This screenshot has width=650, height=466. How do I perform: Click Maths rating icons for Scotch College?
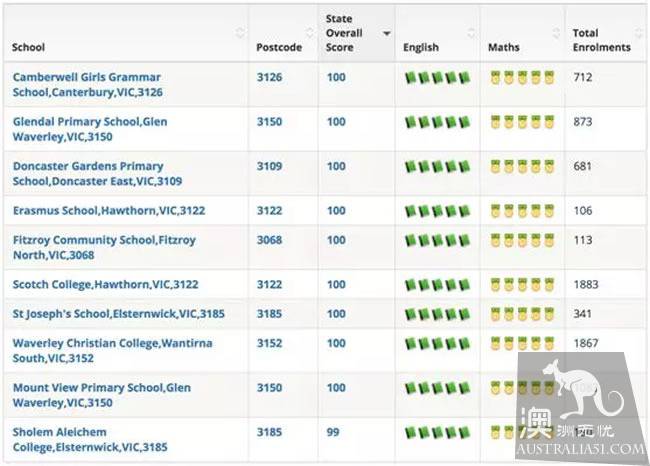tap(522, 285)
